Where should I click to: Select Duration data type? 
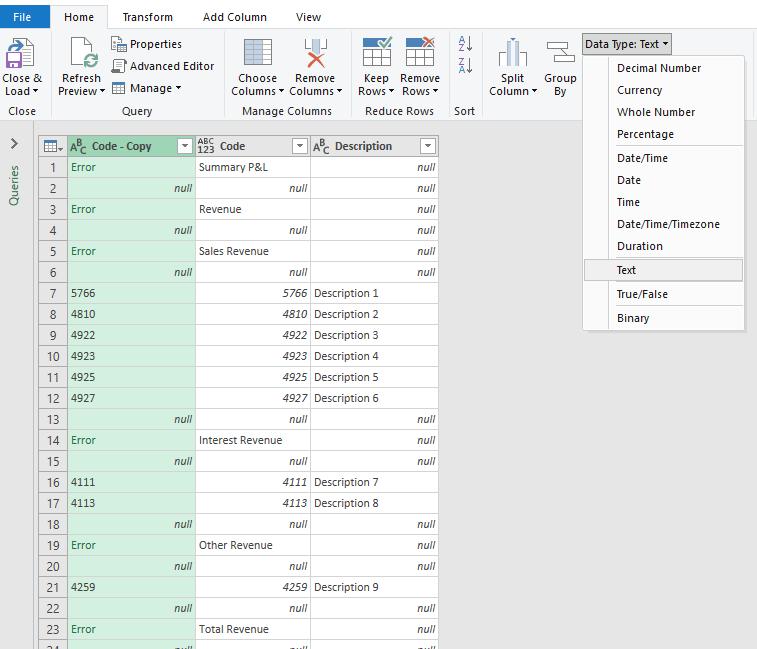coord(663,246)
